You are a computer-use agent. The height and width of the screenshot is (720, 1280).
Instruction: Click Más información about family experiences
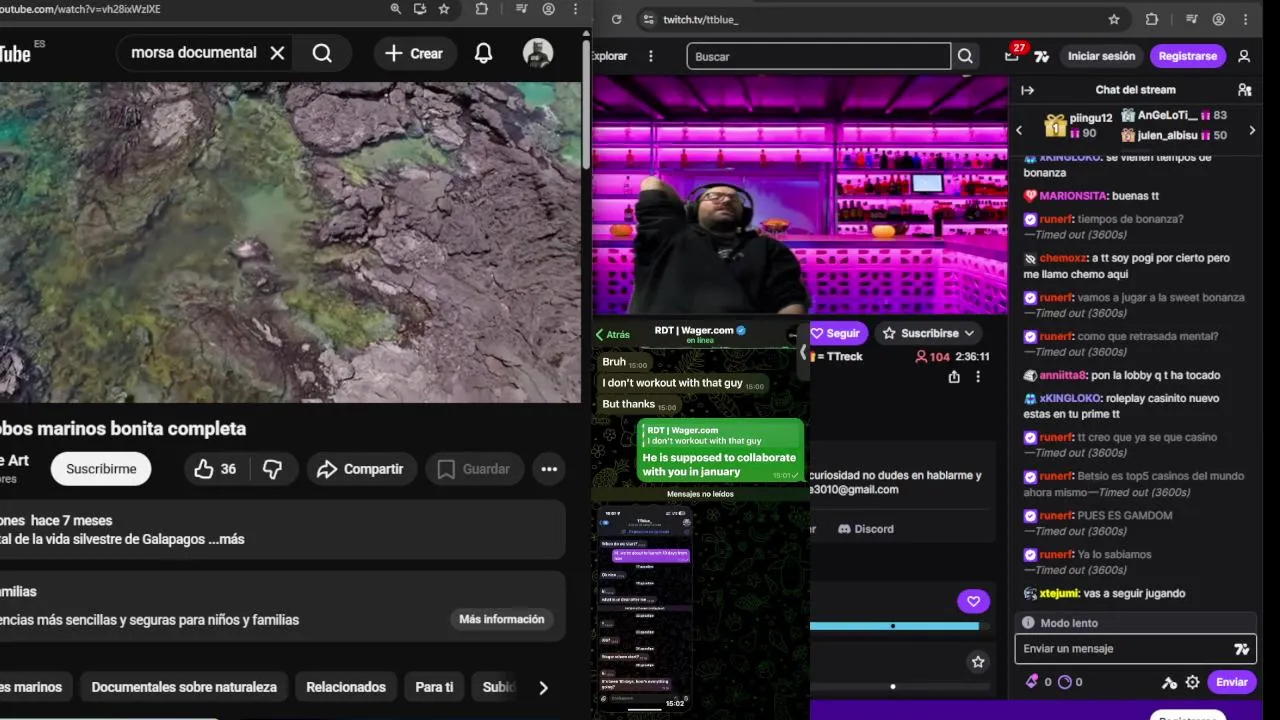[502, 619]
